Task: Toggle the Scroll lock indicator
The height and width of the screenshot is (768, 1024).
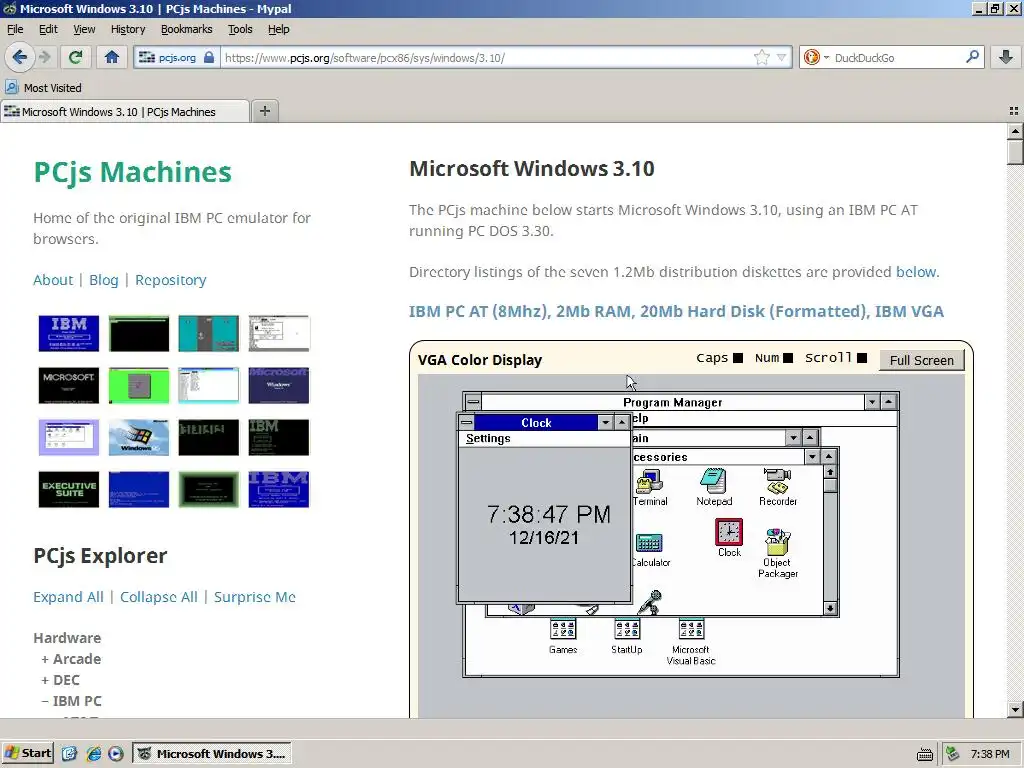Action: pyautogui.click(x=862, y=358)
